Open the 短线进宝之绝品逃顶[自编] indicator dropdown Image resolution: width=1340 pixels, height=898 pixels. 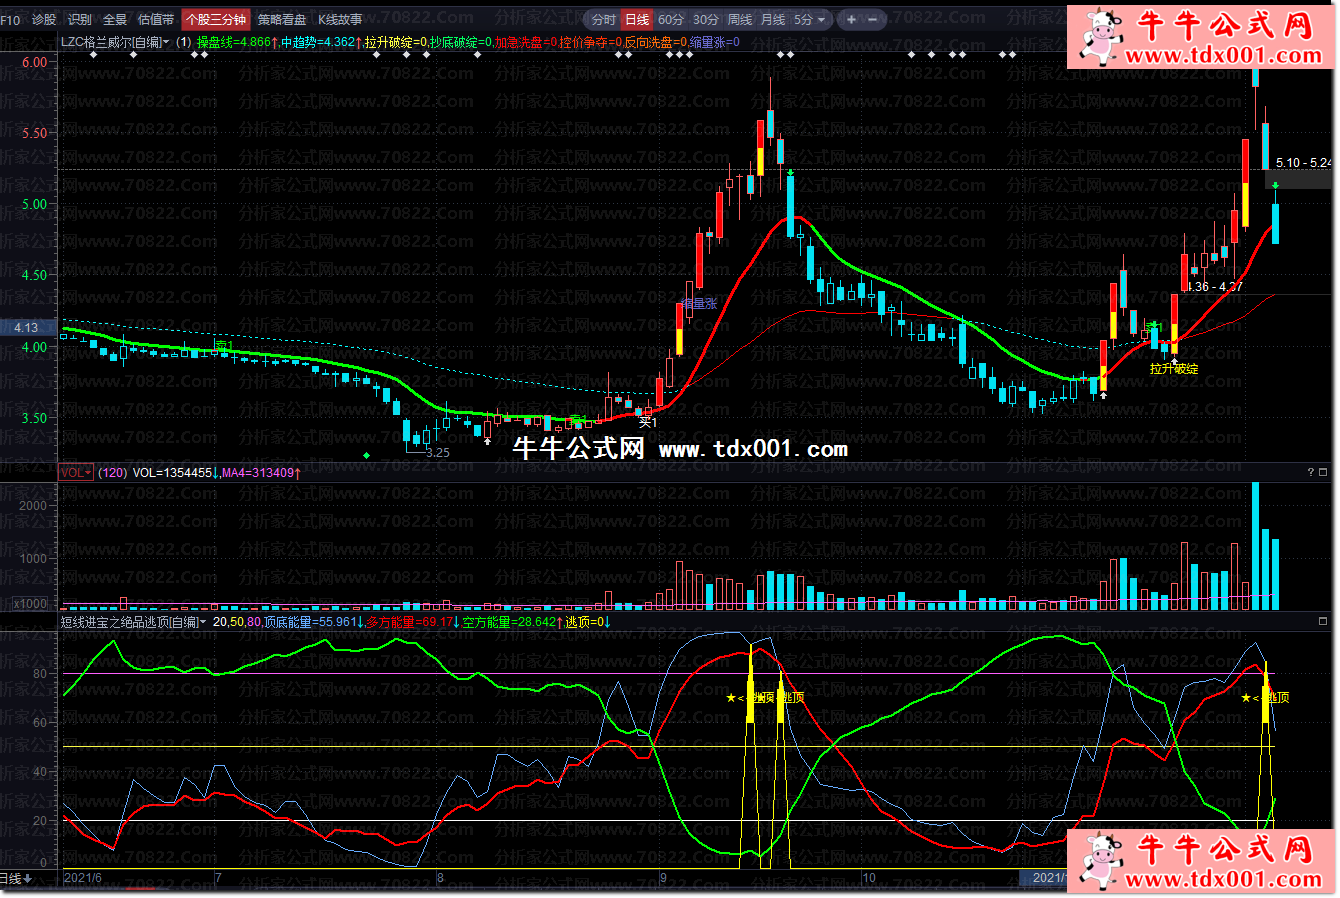pos(133,622)
